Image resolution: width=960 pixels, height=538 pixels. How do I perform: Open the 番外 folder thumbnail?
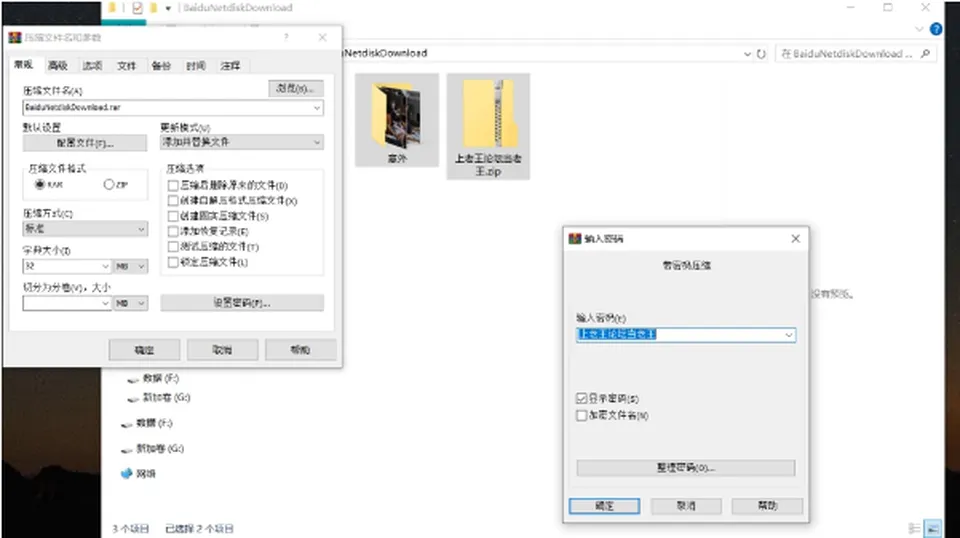coord(397,116)
